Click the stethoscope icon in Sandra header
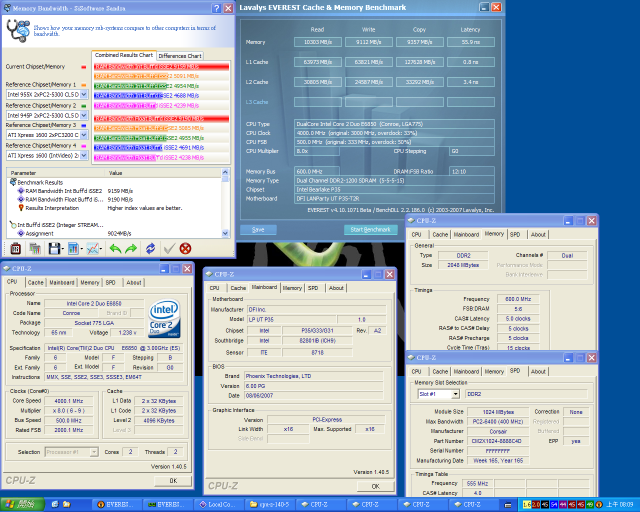This screenshot has height=512, width=640. click(18, 31)
